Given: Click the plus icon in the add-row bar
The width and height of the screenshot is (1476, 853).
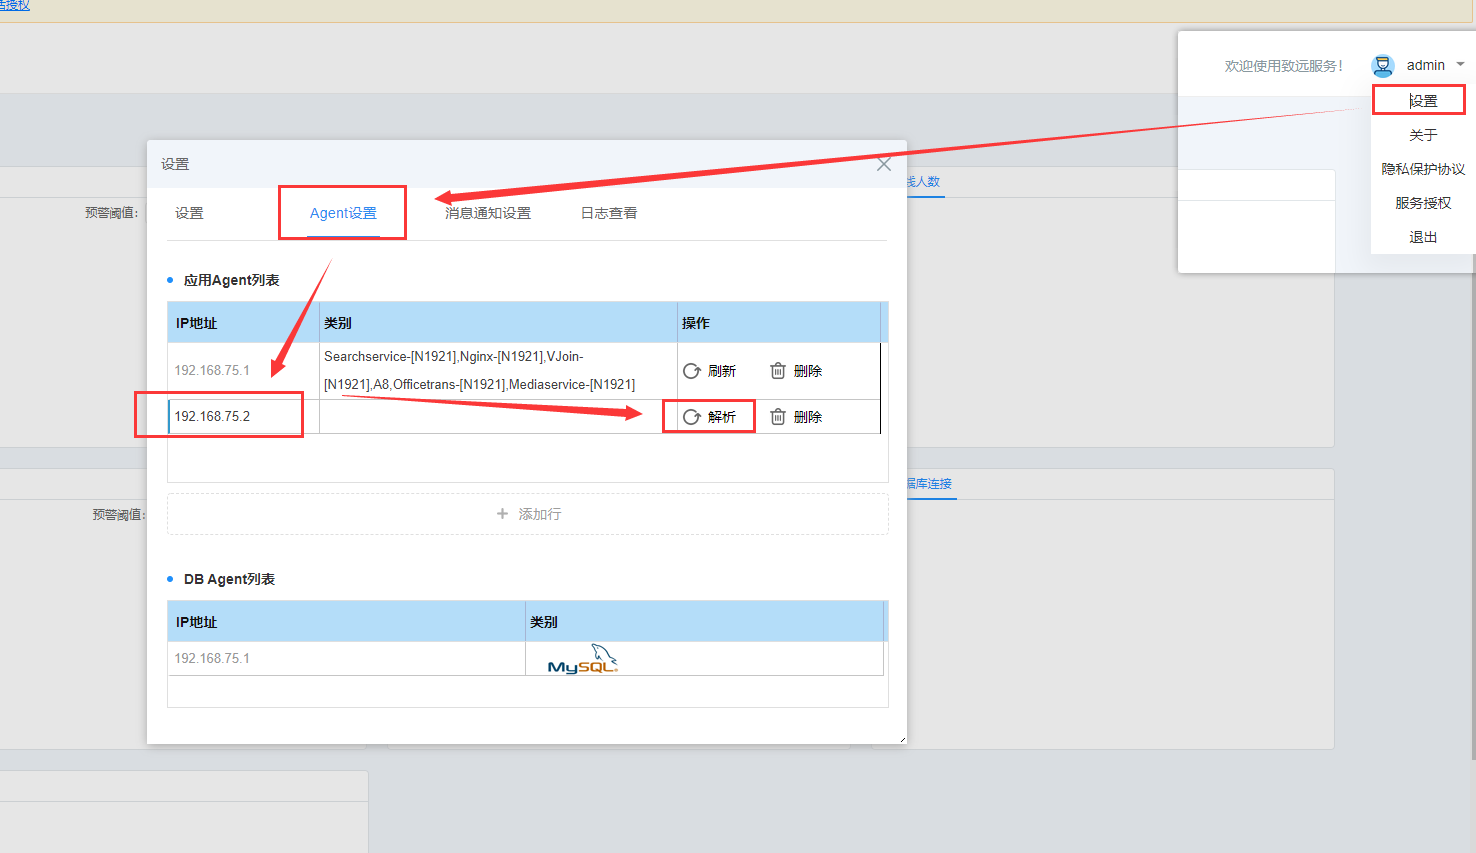Looking at the screenshot, I should [502, 514].
